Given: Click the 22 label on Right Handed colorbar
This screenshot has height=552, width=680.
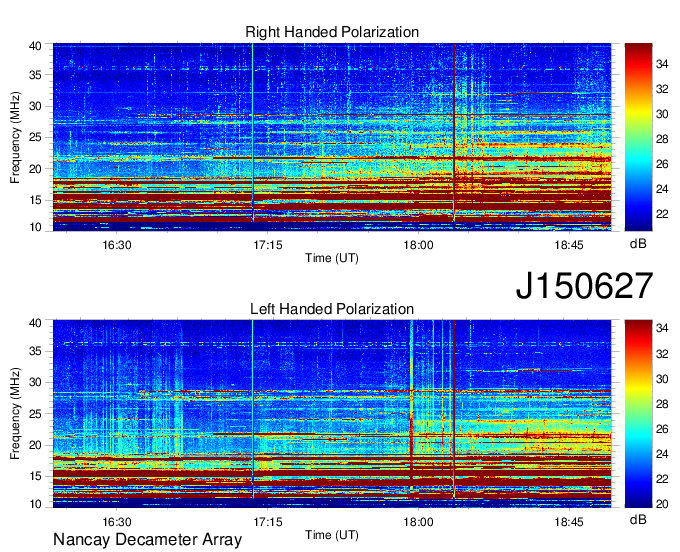Looking at the screenshot, I should pyautogui.click(x=662, y=214).
